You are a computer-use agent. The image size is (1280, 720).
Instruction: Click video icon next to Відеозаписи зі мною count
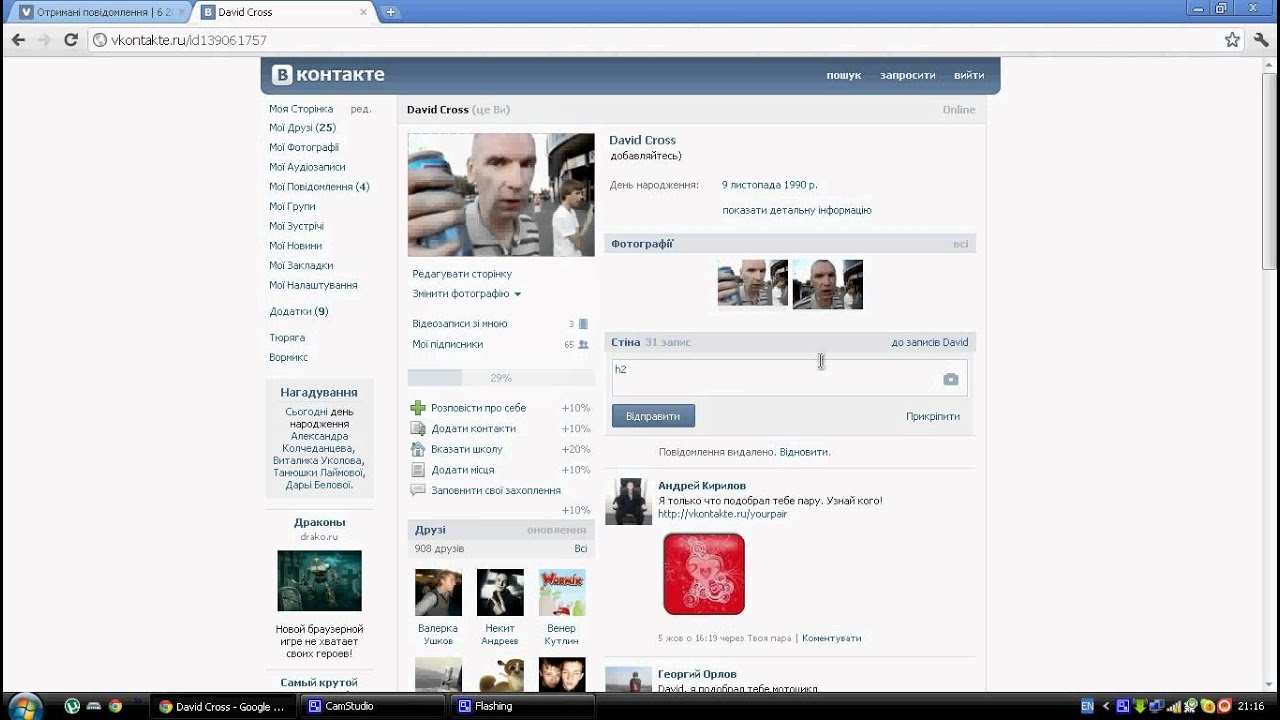coord(583,324)
